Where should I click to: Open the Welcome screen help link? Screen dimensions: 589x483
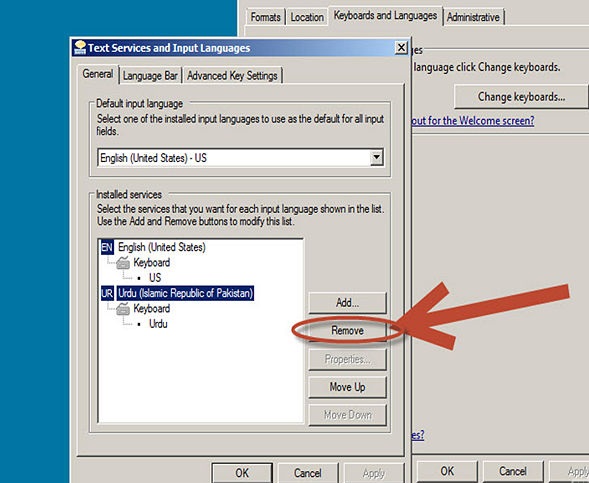coord(473,121)
